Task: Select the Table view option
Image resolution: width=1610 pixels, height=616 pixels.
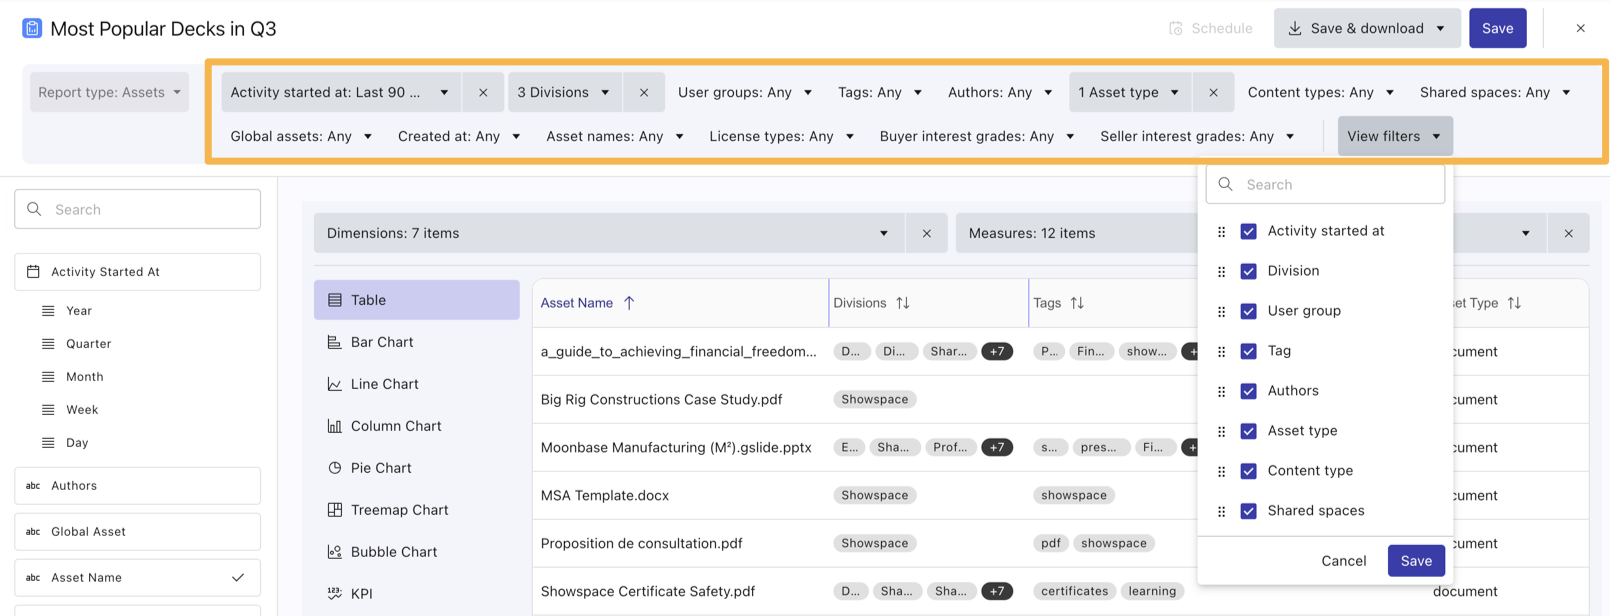Action: click(416, 300)
